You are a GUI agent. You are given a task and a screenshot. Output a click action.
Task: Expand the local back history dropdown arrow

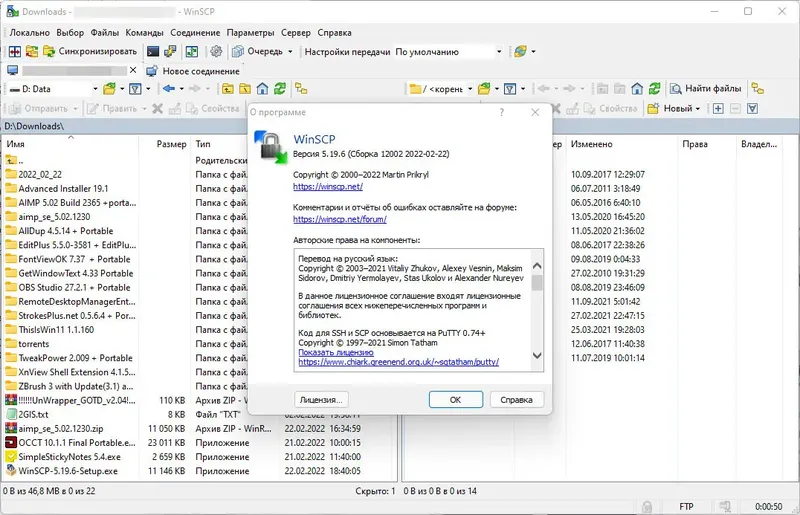tap(182, 89)
